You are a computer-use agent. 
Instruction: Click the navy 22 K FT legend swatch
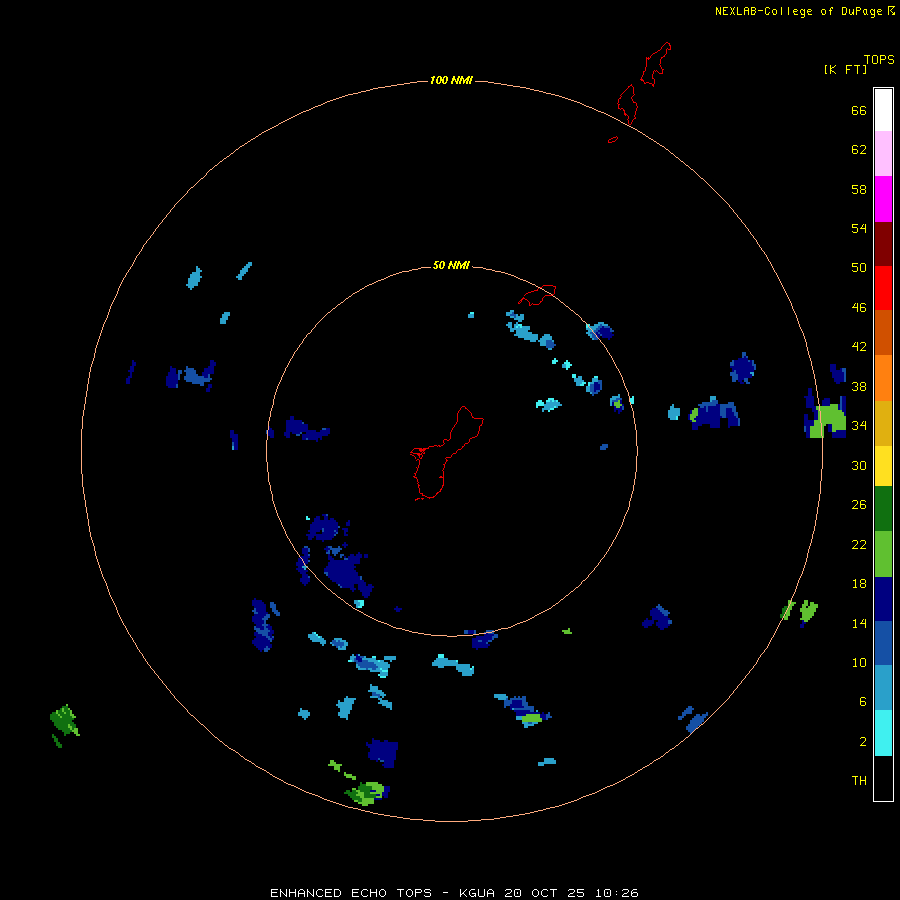point(883,599)
